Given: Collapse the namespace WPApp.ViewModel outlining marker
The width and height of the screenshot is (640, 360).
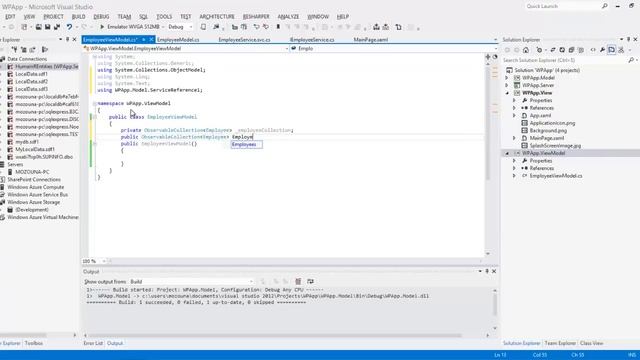Looking at the screenshot, I should coord(94,103).
